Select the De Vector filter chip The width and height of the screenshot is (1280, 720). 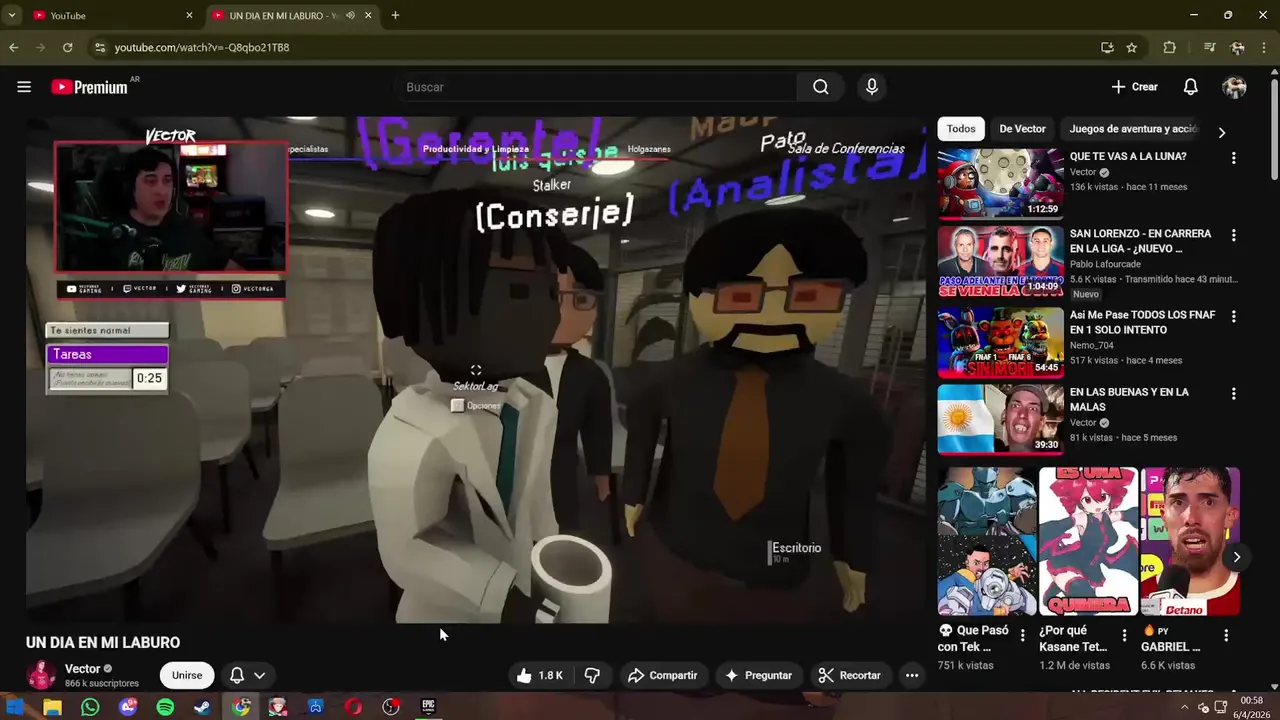pos(1022,129)
